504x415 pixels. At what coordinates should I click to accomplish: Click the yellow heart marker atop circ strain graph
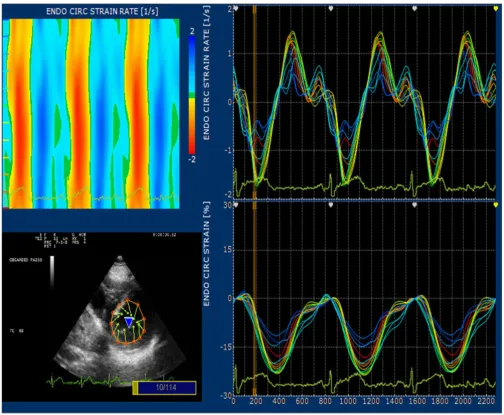pos(496,205)
